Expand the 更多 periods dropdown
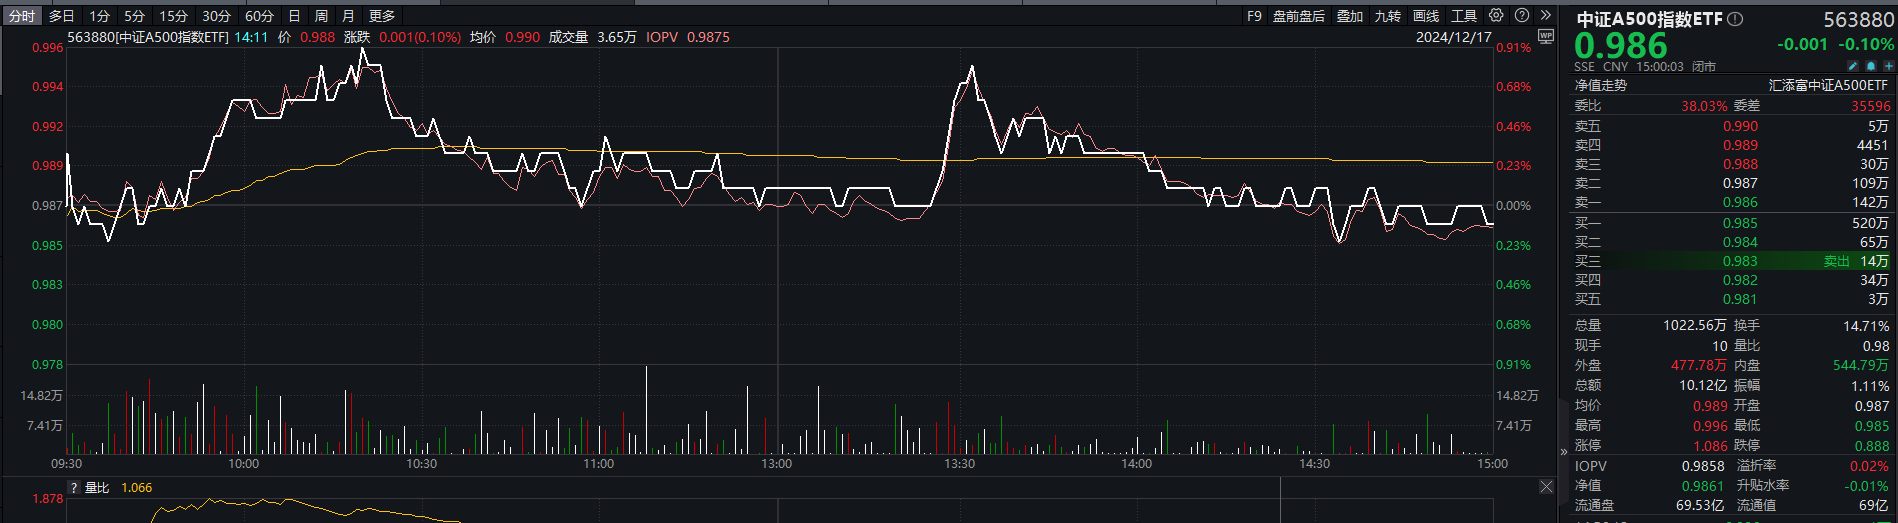 tap(382, 16)
